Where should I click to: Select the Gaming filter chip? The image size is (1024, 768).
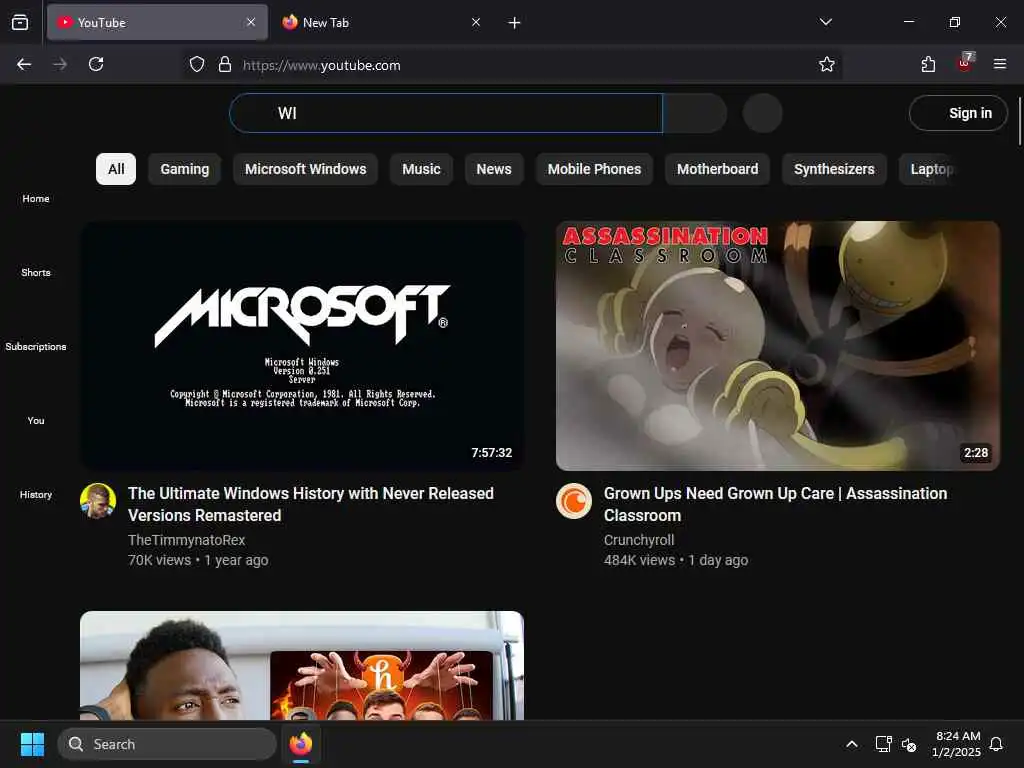click(185, 169)
